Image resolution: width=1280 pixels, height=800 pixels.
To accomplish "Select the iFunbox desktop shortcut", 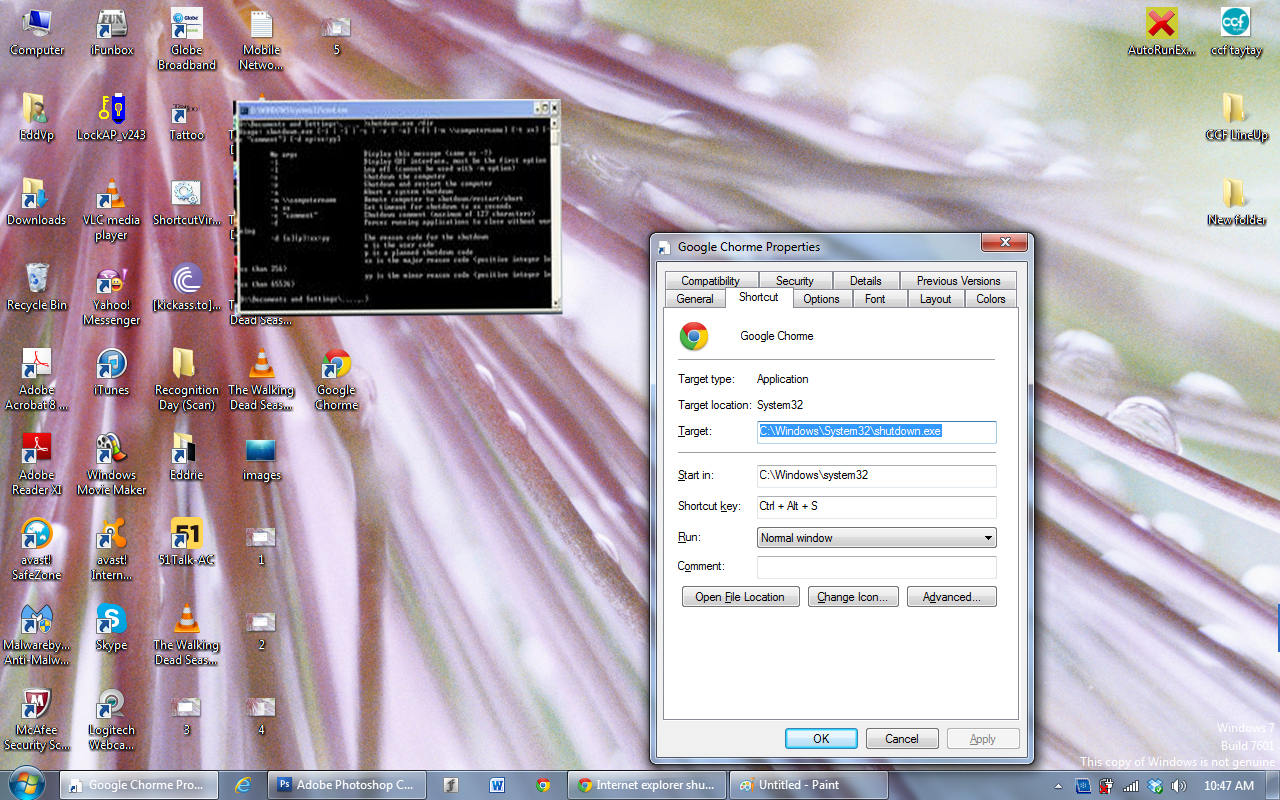I will (112, 32).
